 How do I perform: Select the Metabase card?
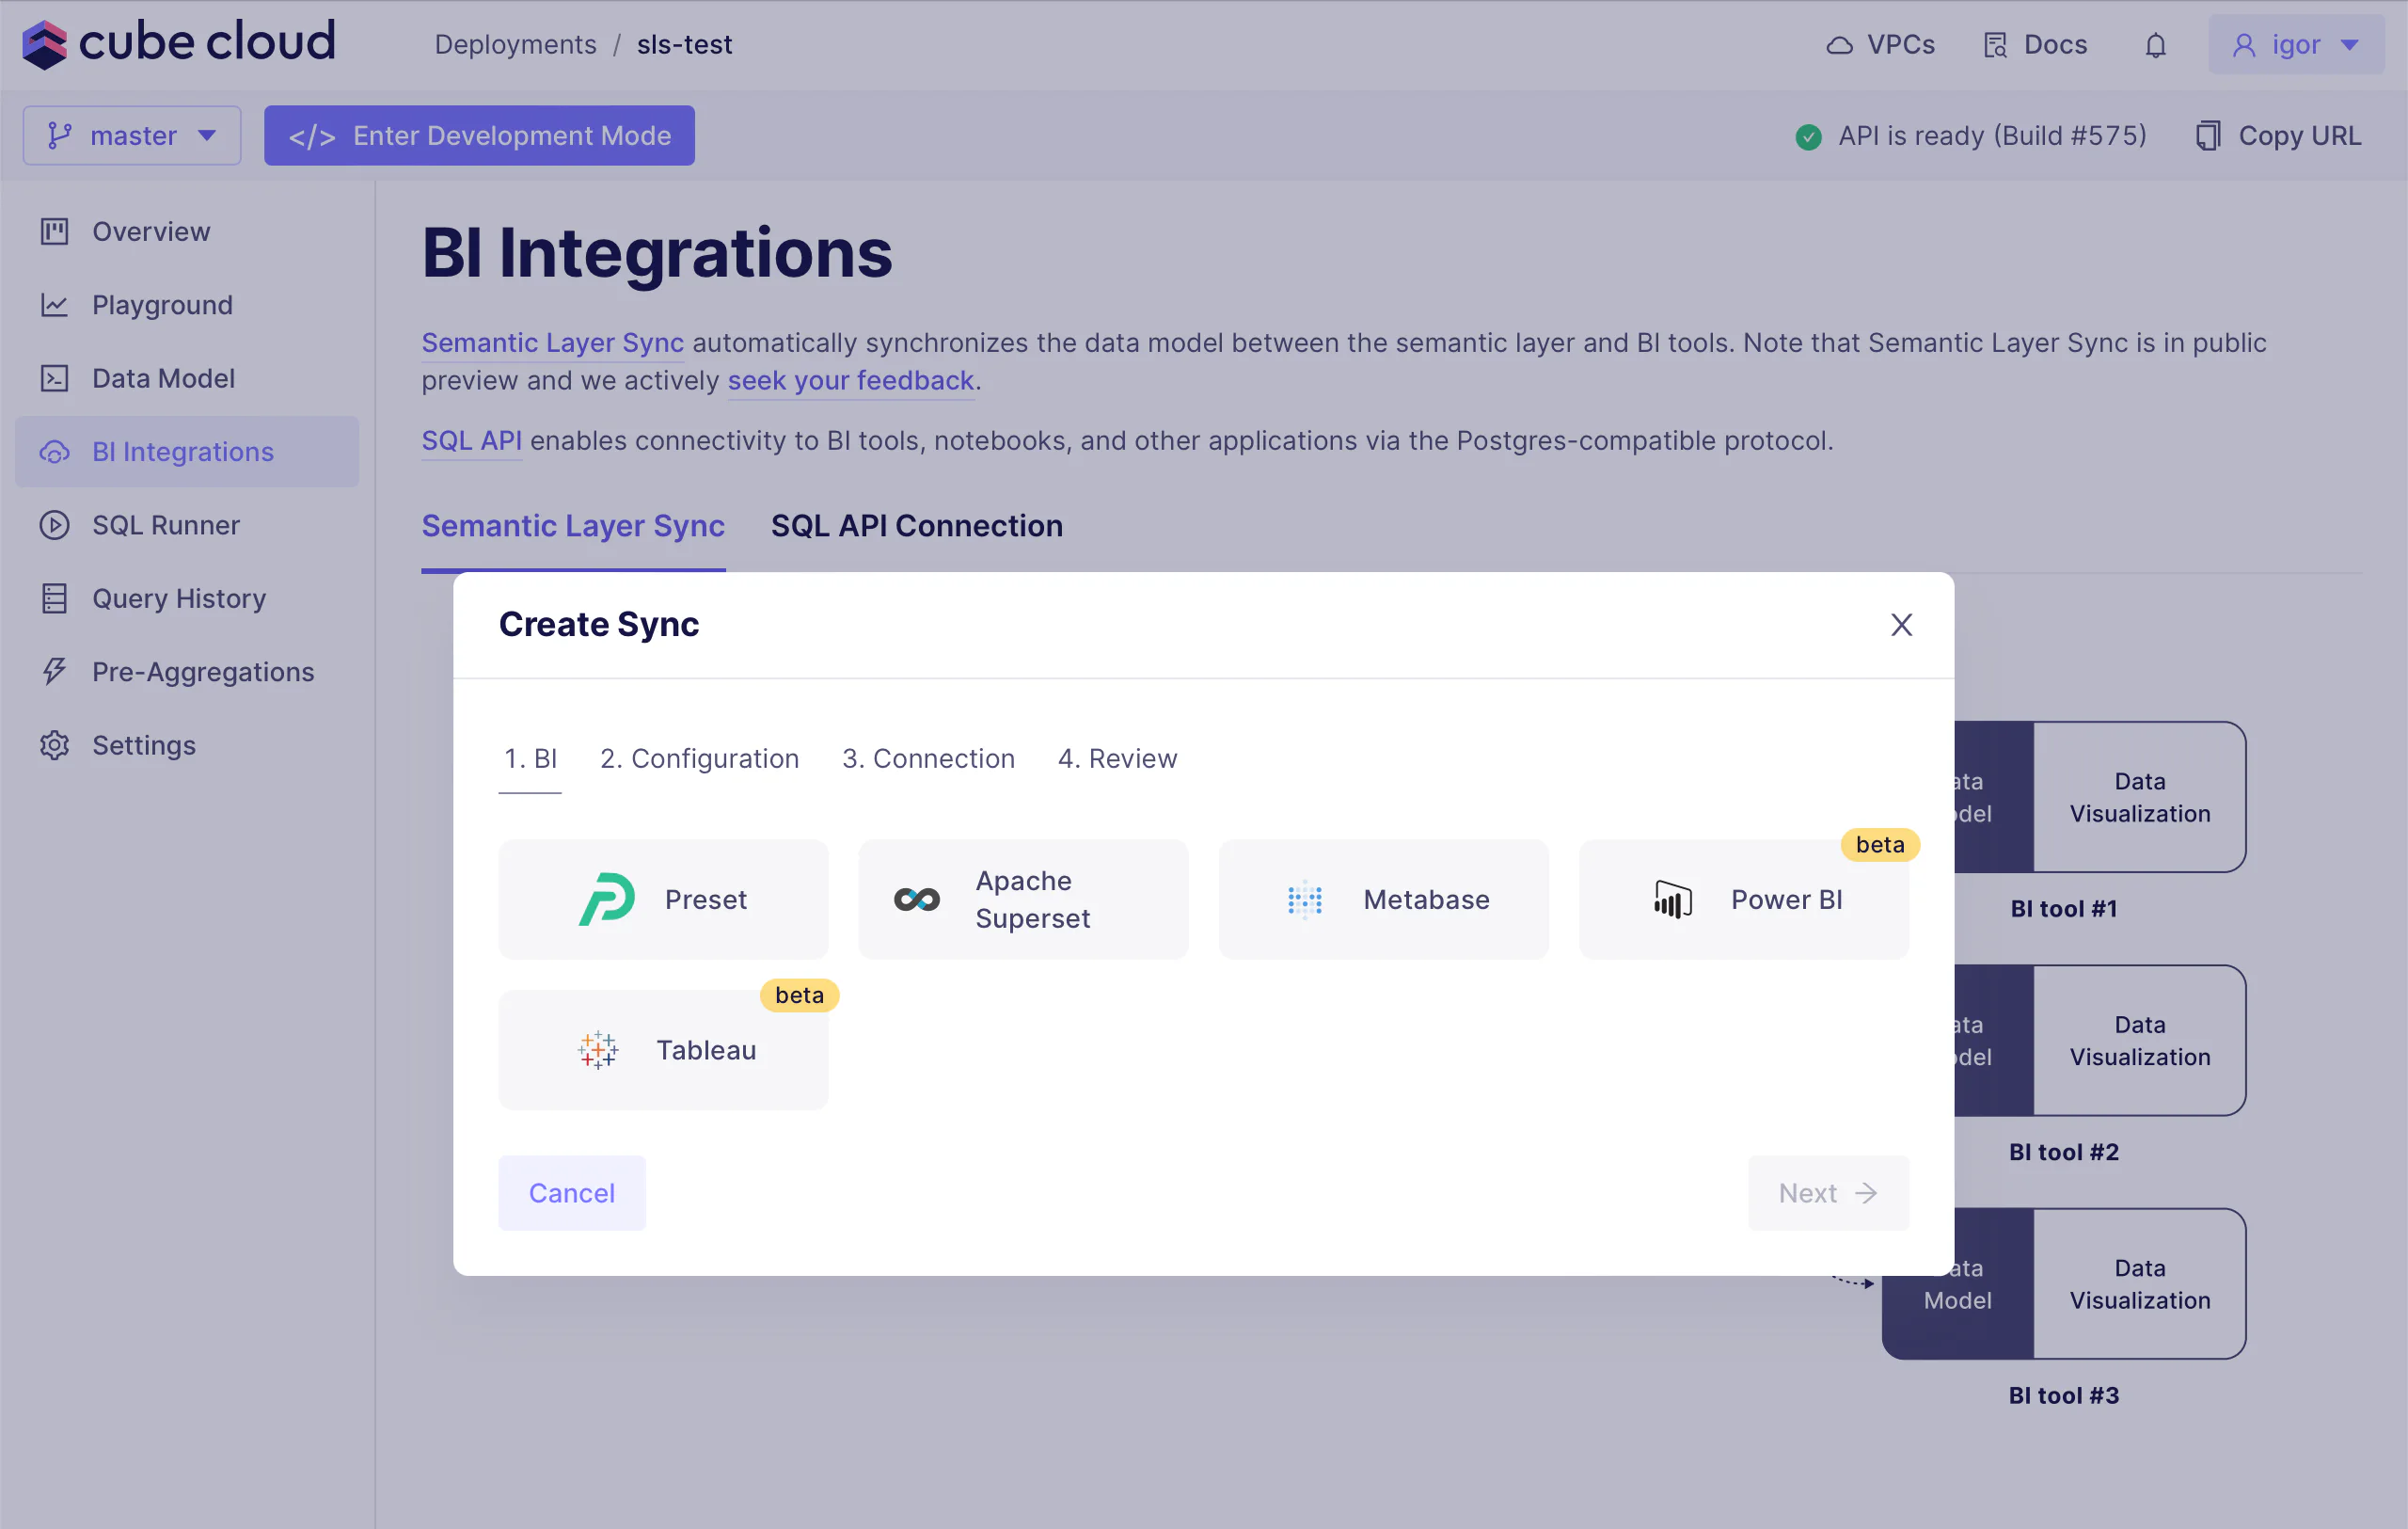(x=1383, y=899)
